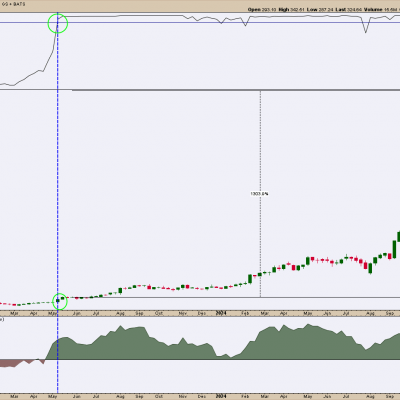Click the 2024 label on the upper time axis

tap(221, 313)
